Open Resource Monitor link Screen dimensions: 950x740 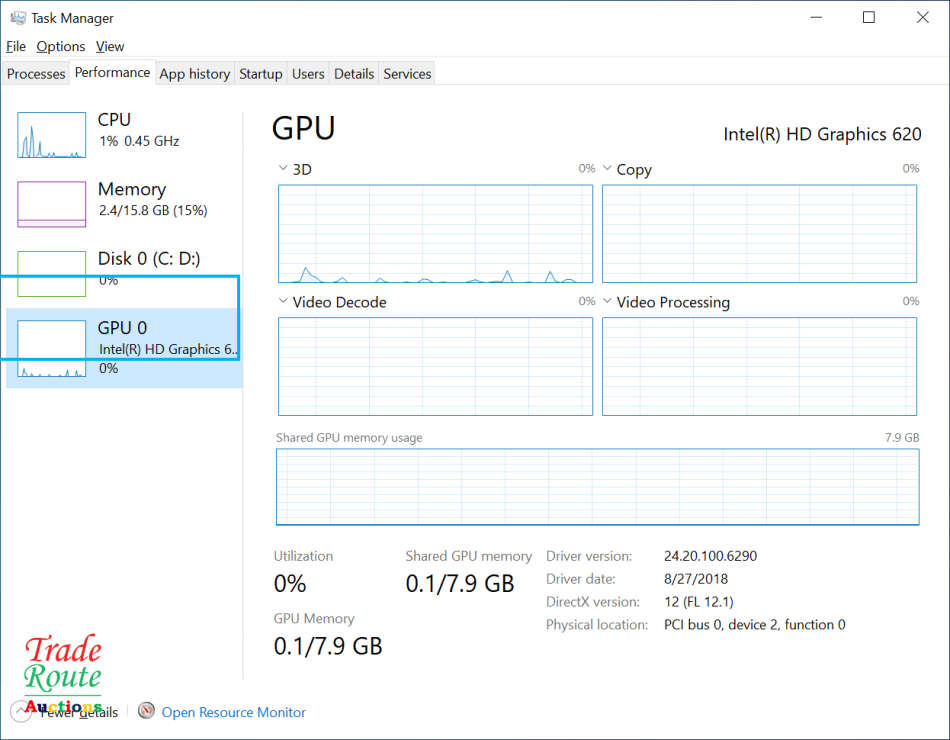(233, 712)
